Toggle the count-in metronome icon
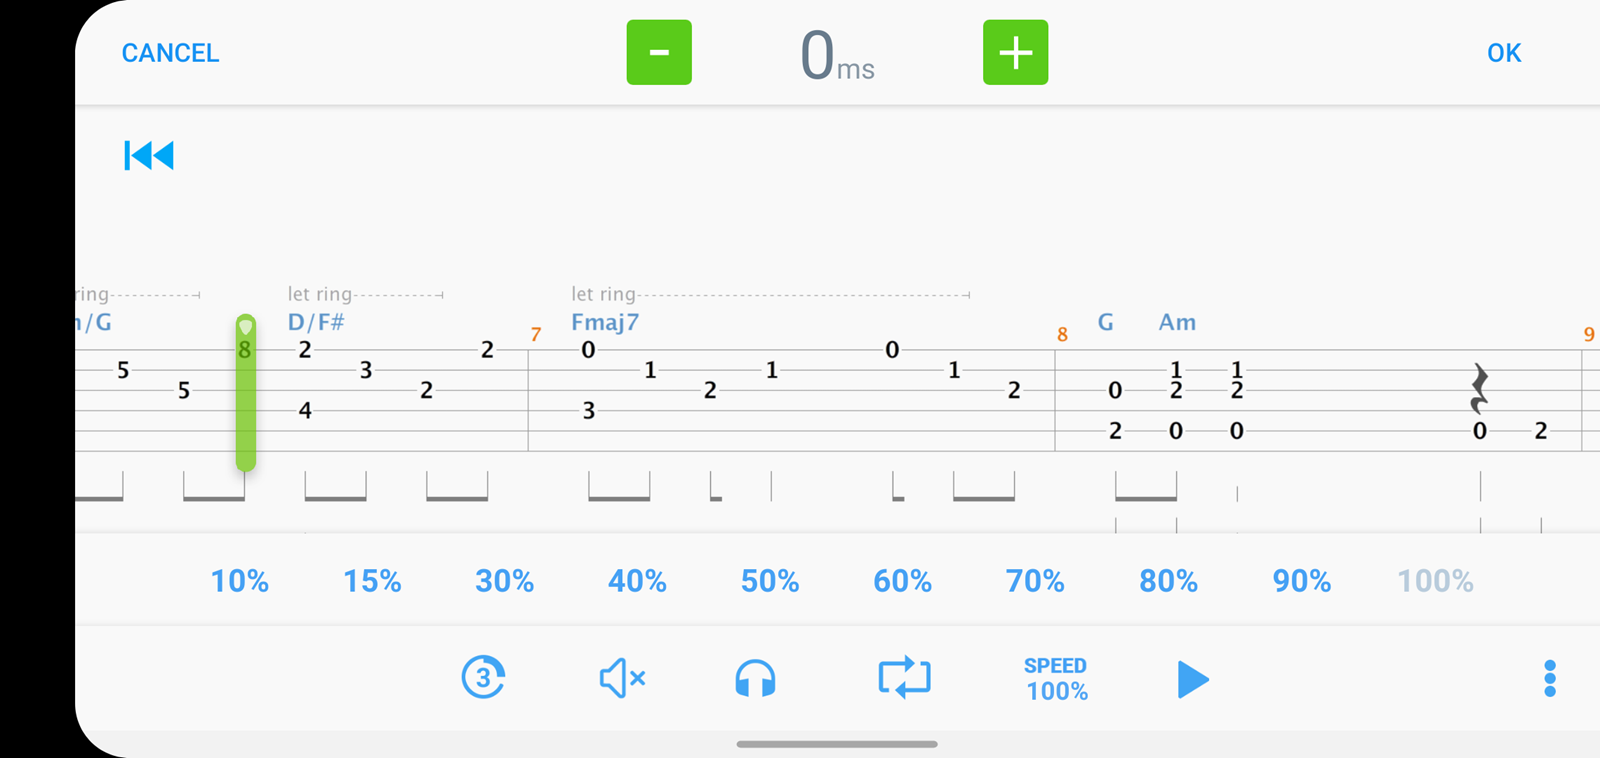Image resolution: width=1600 pixels, height=758 pixels. point(483,678)
